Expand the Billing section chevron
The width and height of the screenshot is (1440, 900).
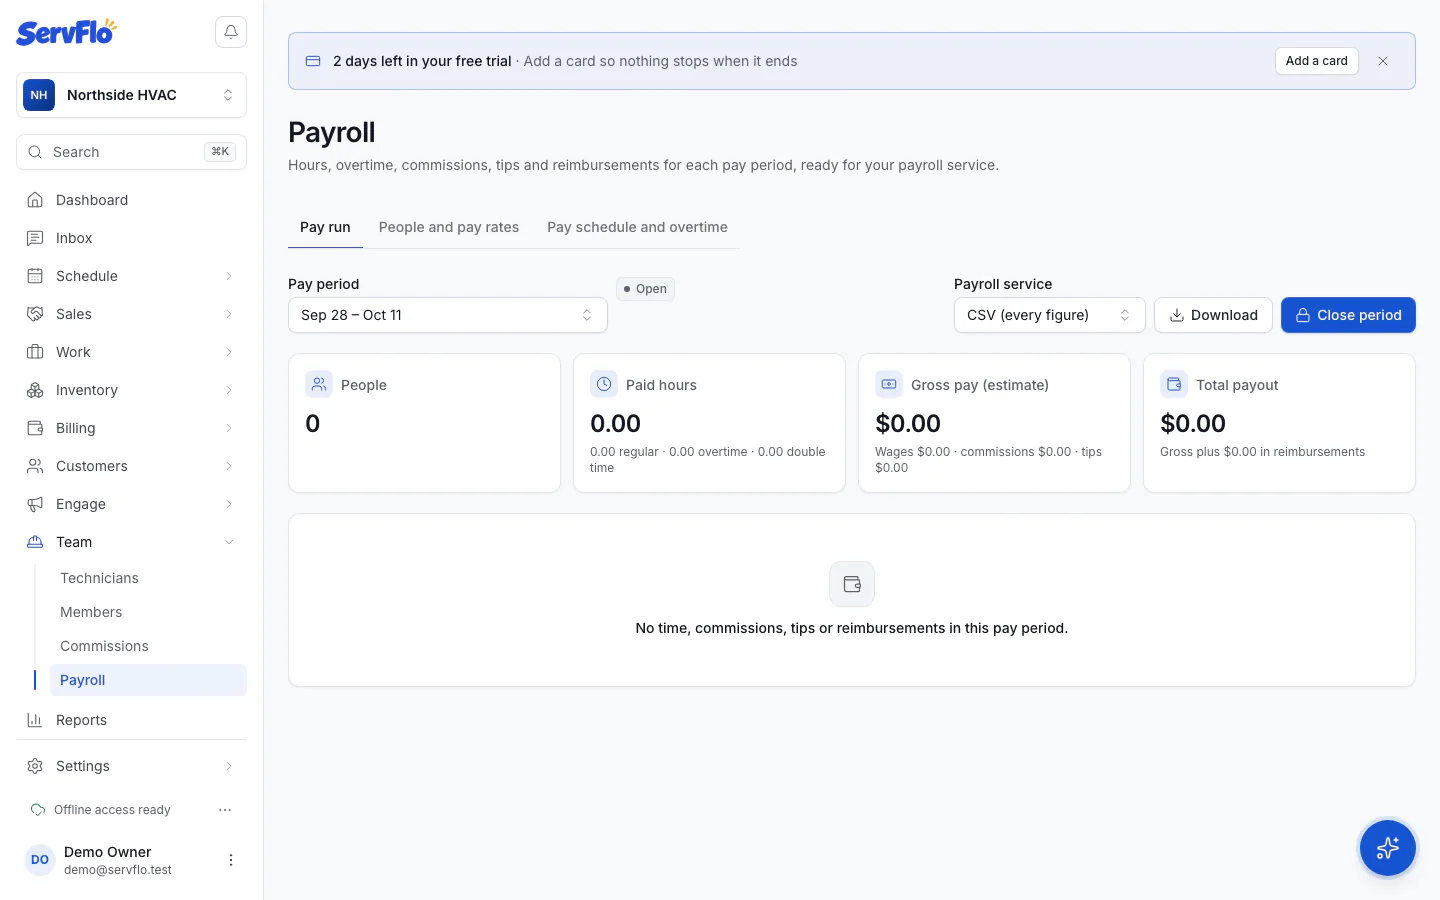point(229,428)
